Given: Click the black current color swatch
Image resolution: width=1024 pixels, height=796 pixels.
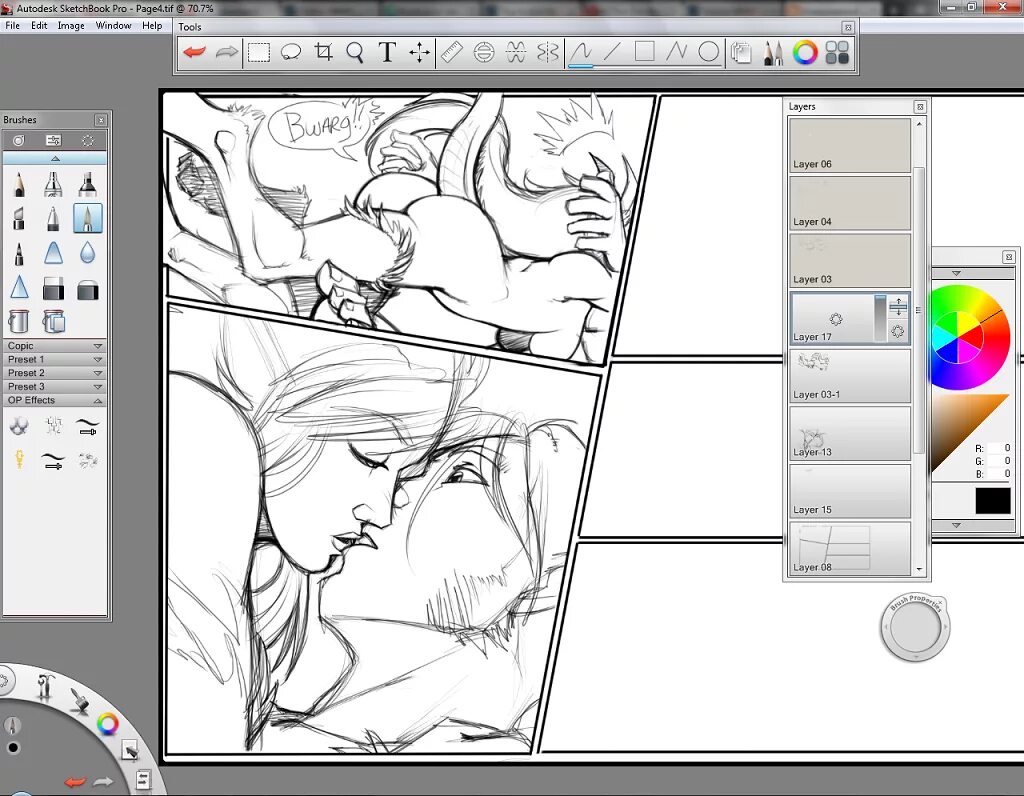Looking at the screenshot, I should pyautogui.click(x=993, y=500).
